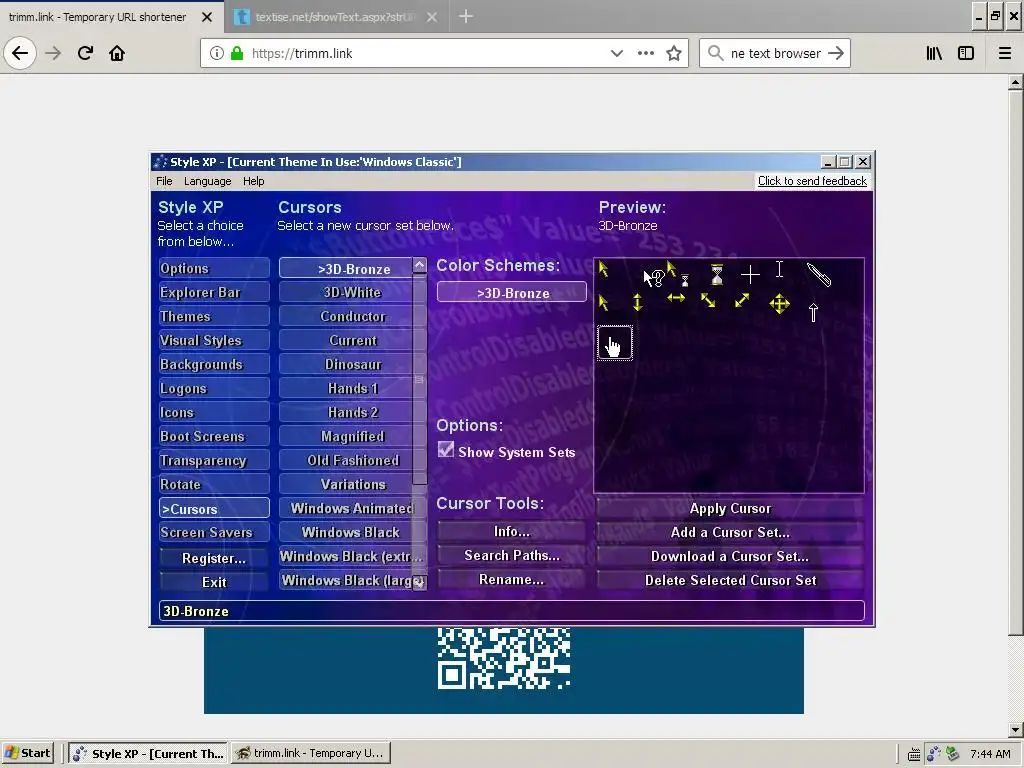Viewport: 1024px width, 768px height.
Task: Click the crosshair cursor preview
Action: (x=750, y=274)
